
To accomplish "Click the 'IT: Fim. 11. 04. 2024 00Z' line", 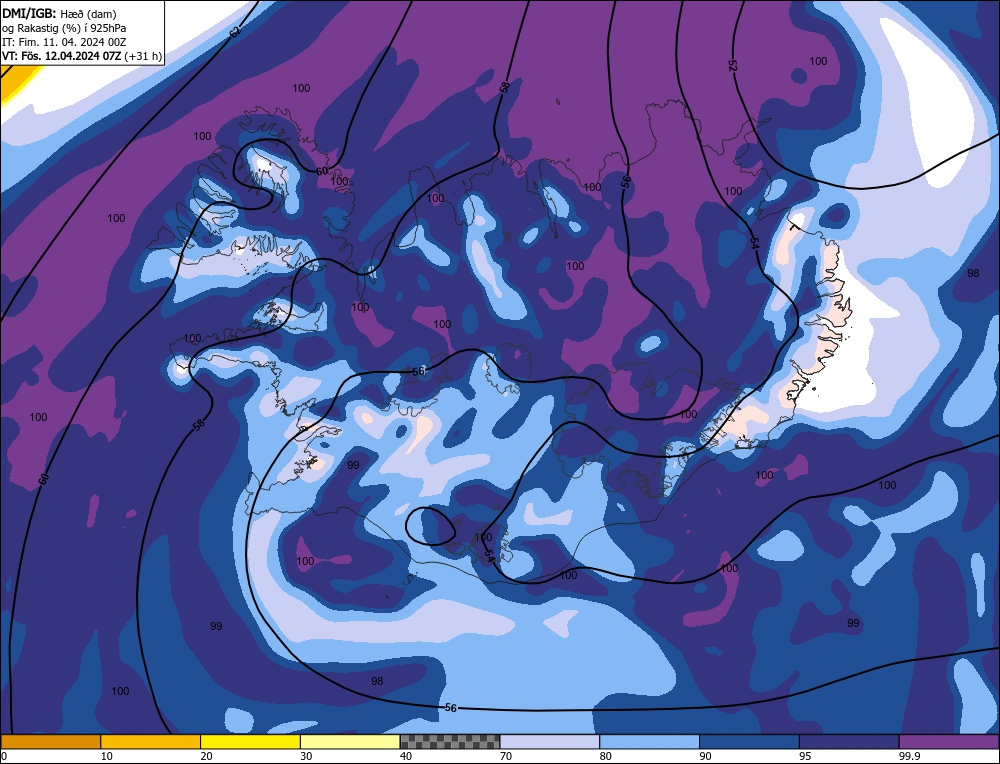I will 64,42.
